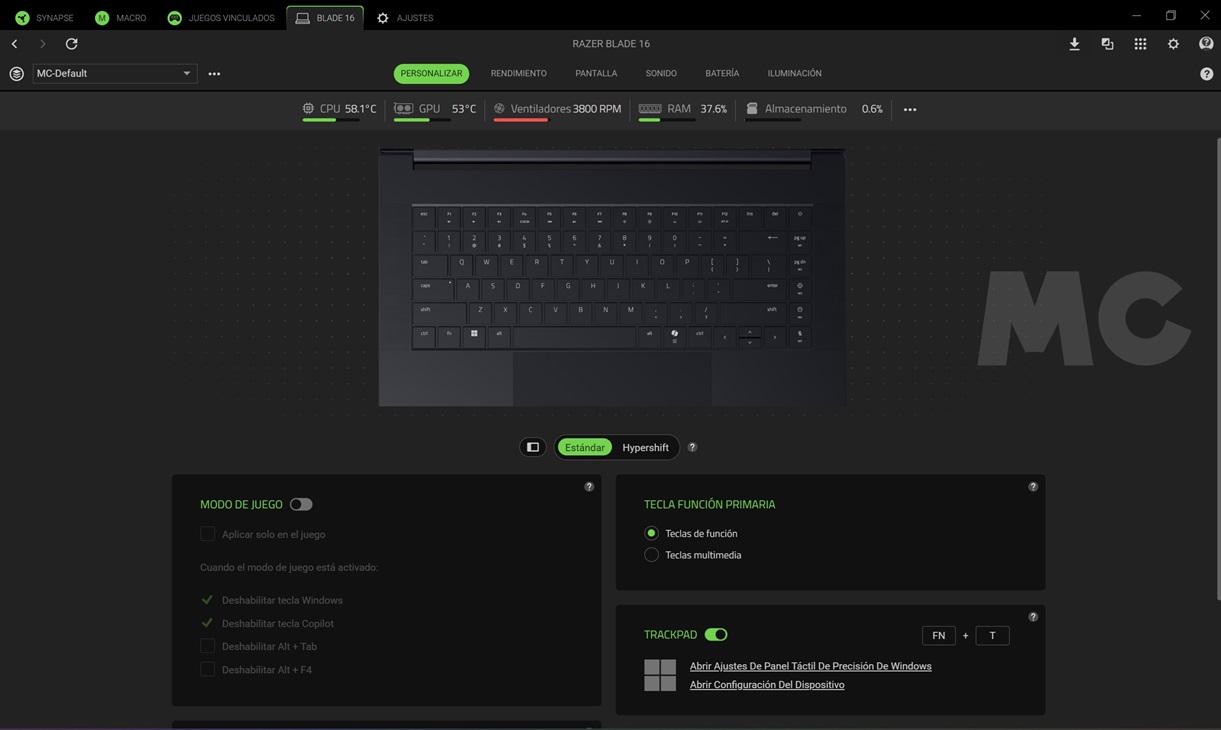Image resolution: width=1221 pixels, height=730 pixels.
Task: Enable the Modo de Juego toggle
Action: click(x=301, y=504)
